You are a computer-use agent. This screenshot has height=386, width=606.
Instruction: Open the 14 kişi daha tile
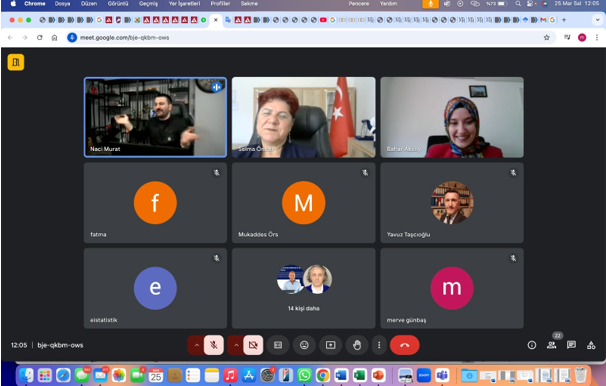[303, 288]
